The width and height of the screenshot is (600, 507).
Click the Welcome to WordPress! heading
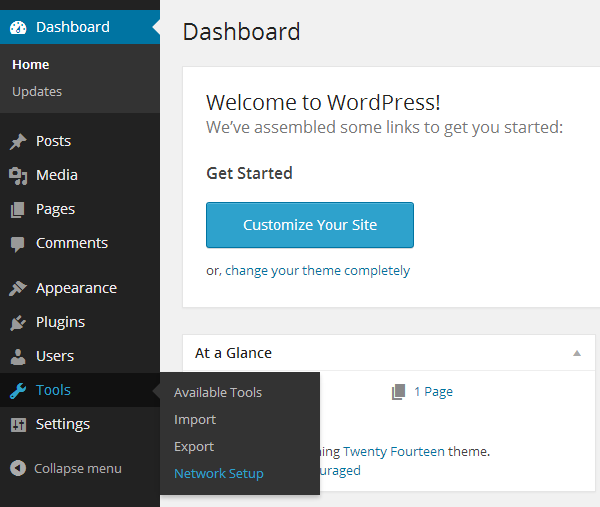pos(323,103)
